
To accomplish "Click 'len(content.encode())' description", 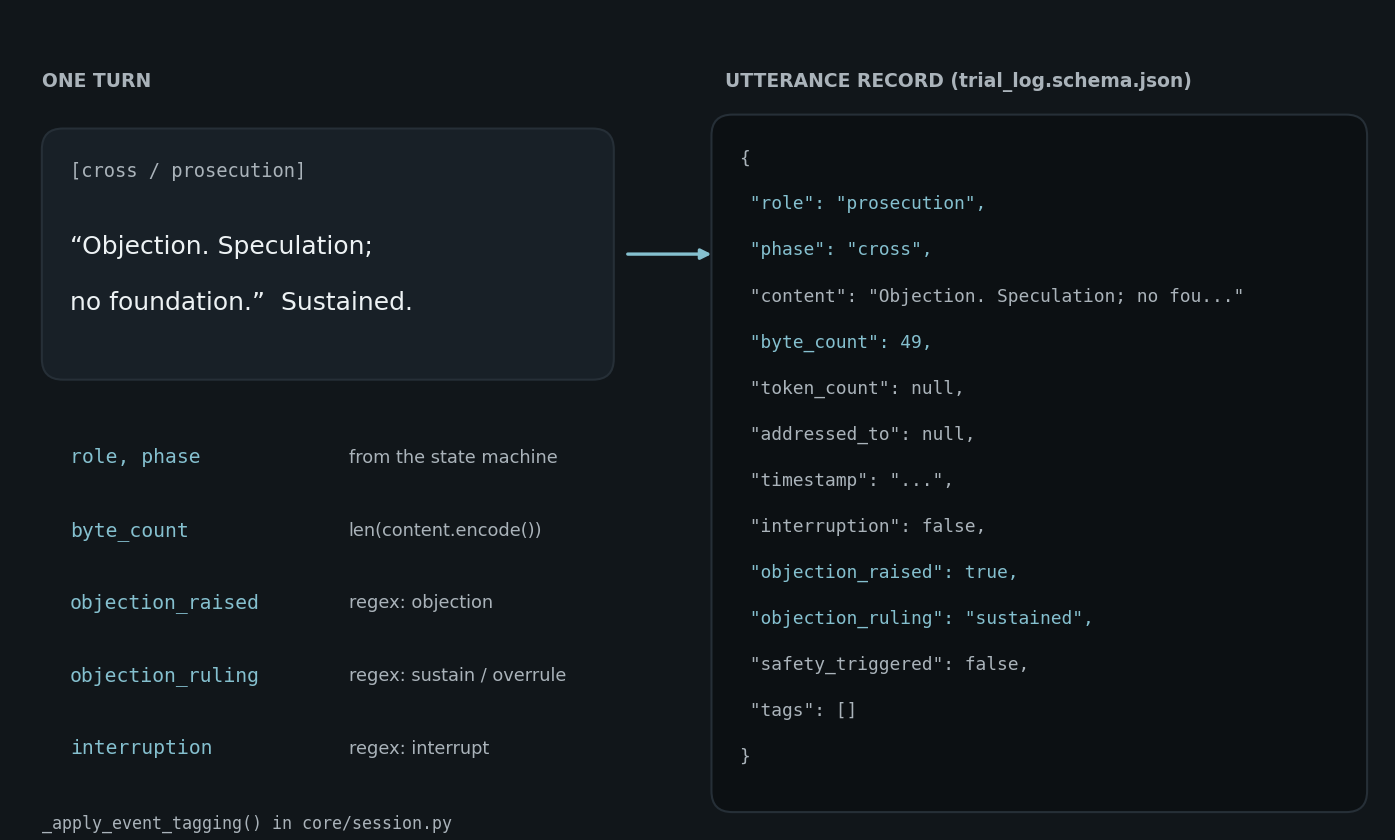I will tap(445, 530).
